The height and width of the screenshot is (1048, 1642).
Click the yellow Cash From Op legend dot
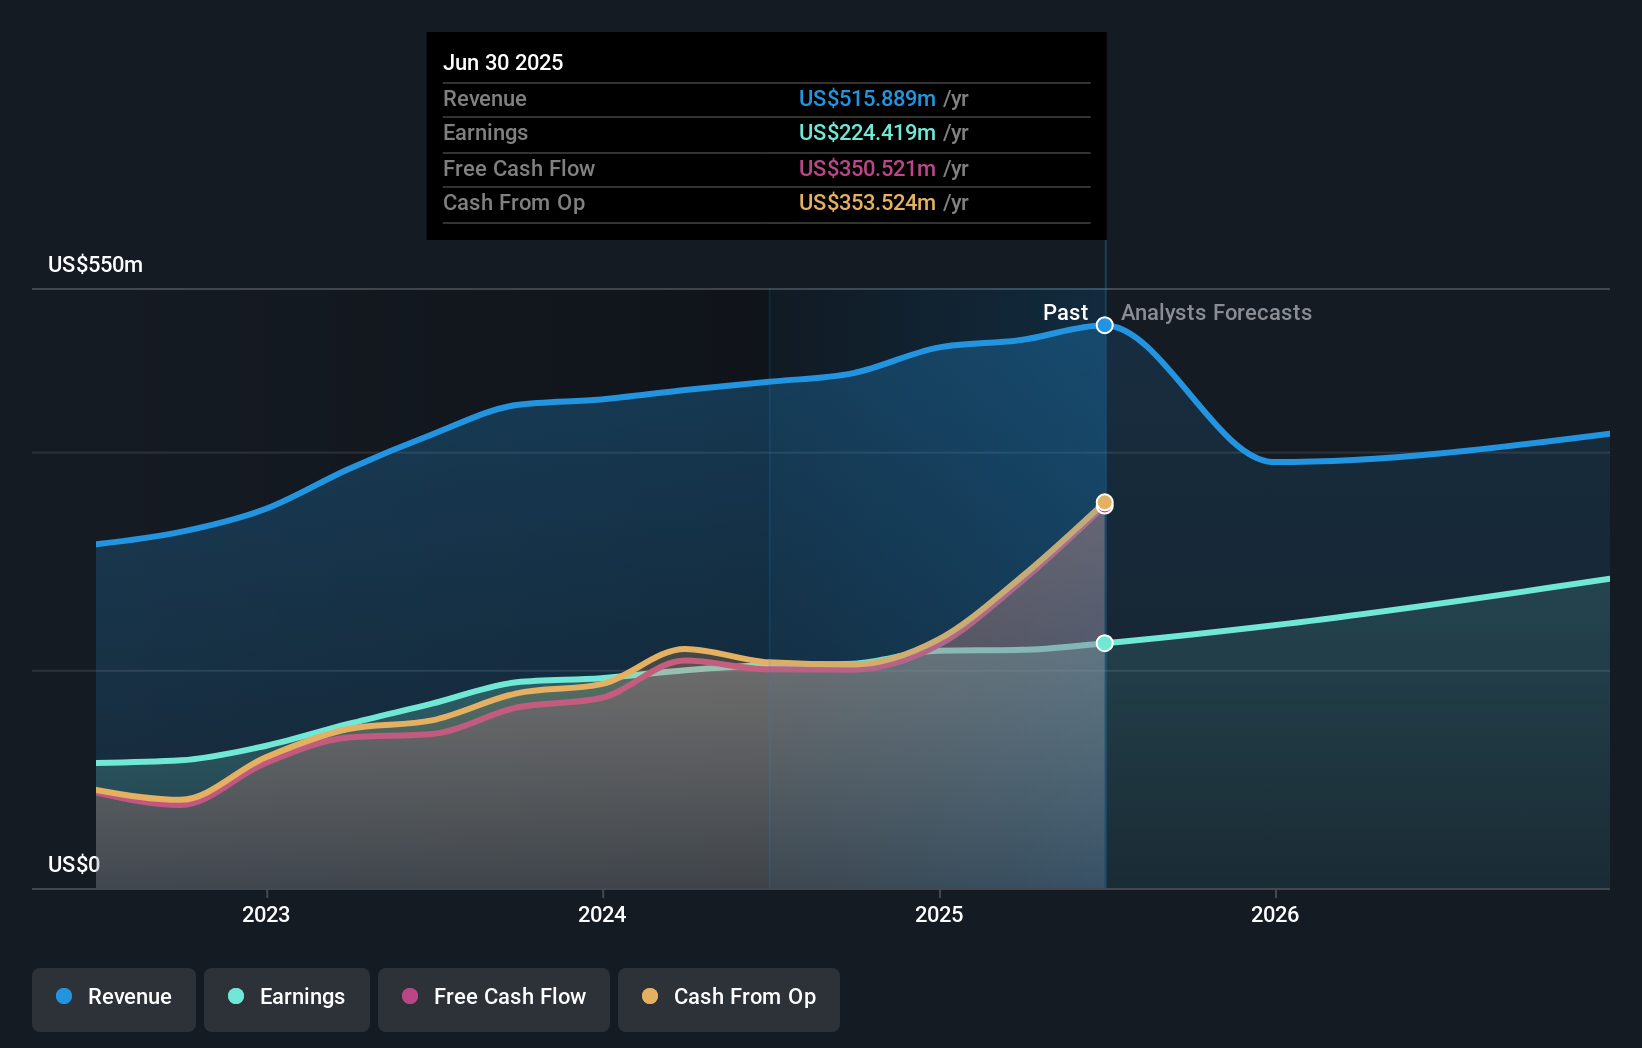(x=650, y=997)
